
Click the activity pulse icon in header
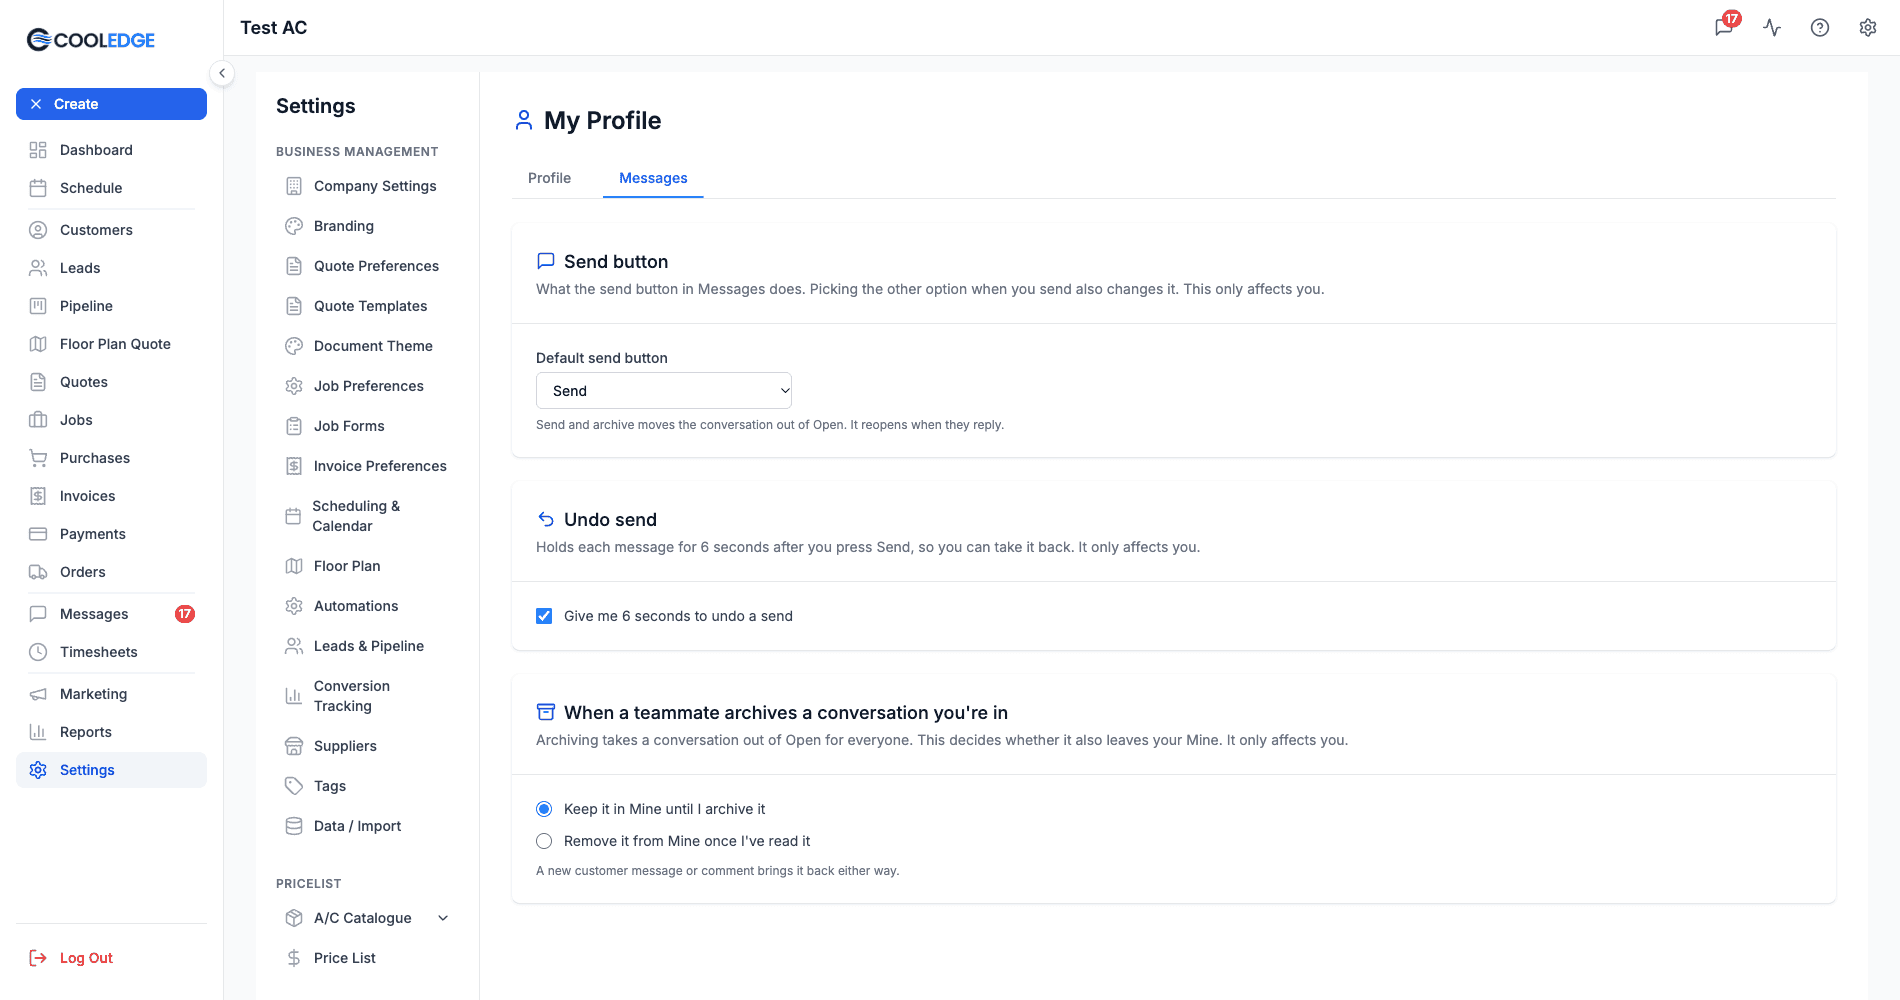pos(1772,27)
